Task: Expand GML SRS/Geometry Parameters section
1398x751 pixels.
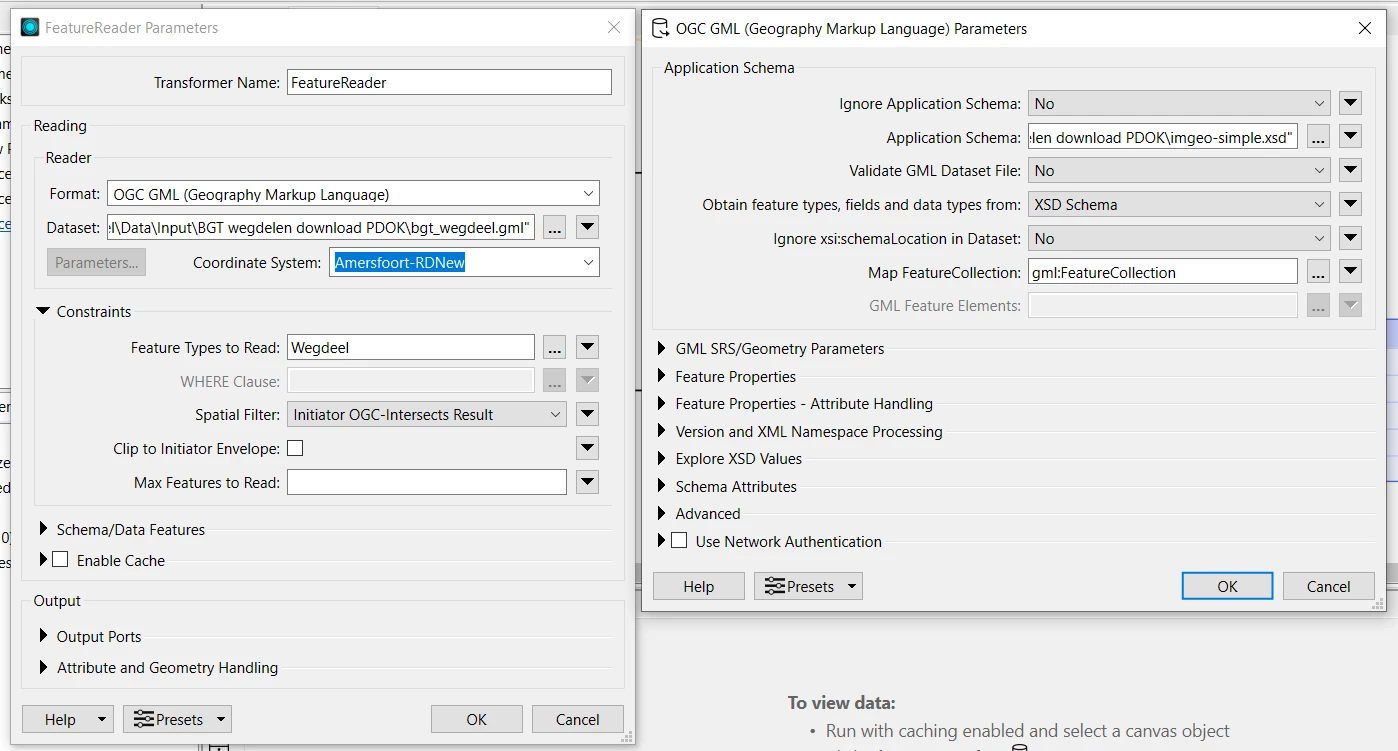Action: [662, 349]
